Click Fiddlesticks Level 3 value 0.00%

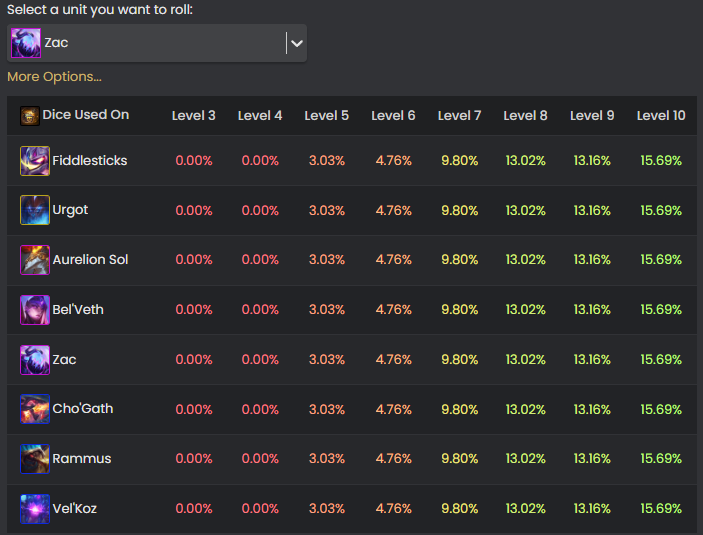(194, 161)
